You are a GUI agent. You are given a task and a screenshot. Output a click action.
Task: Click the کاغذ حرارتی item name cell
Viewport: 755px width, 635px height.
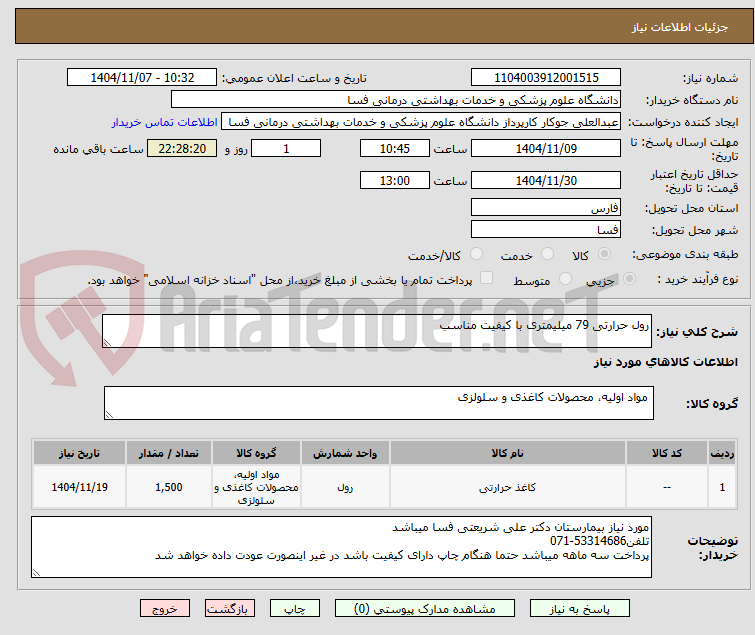tap(508, 487)
